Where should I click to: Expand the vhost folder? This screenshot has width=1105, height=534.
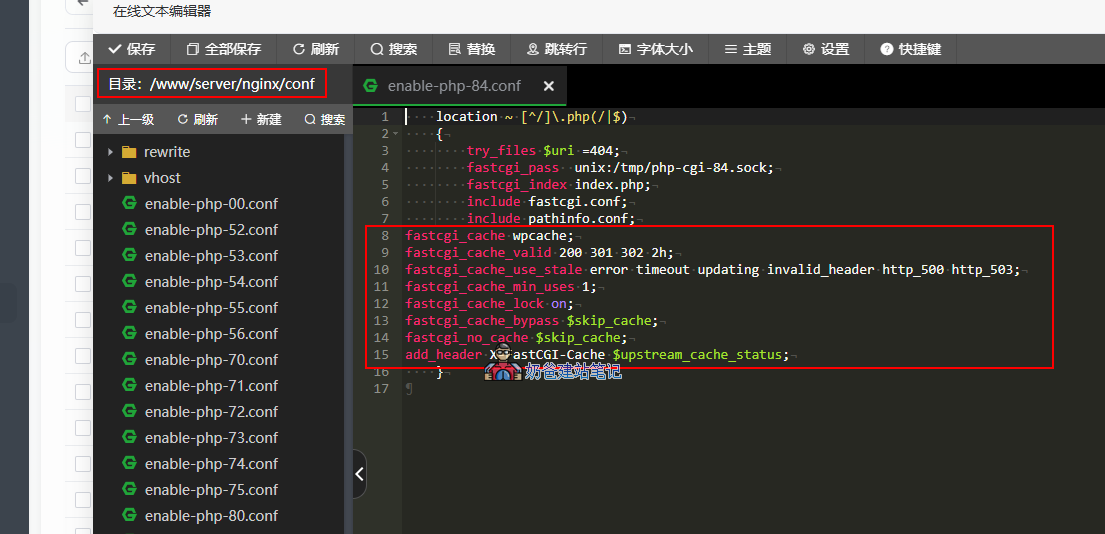coord(162,178)
